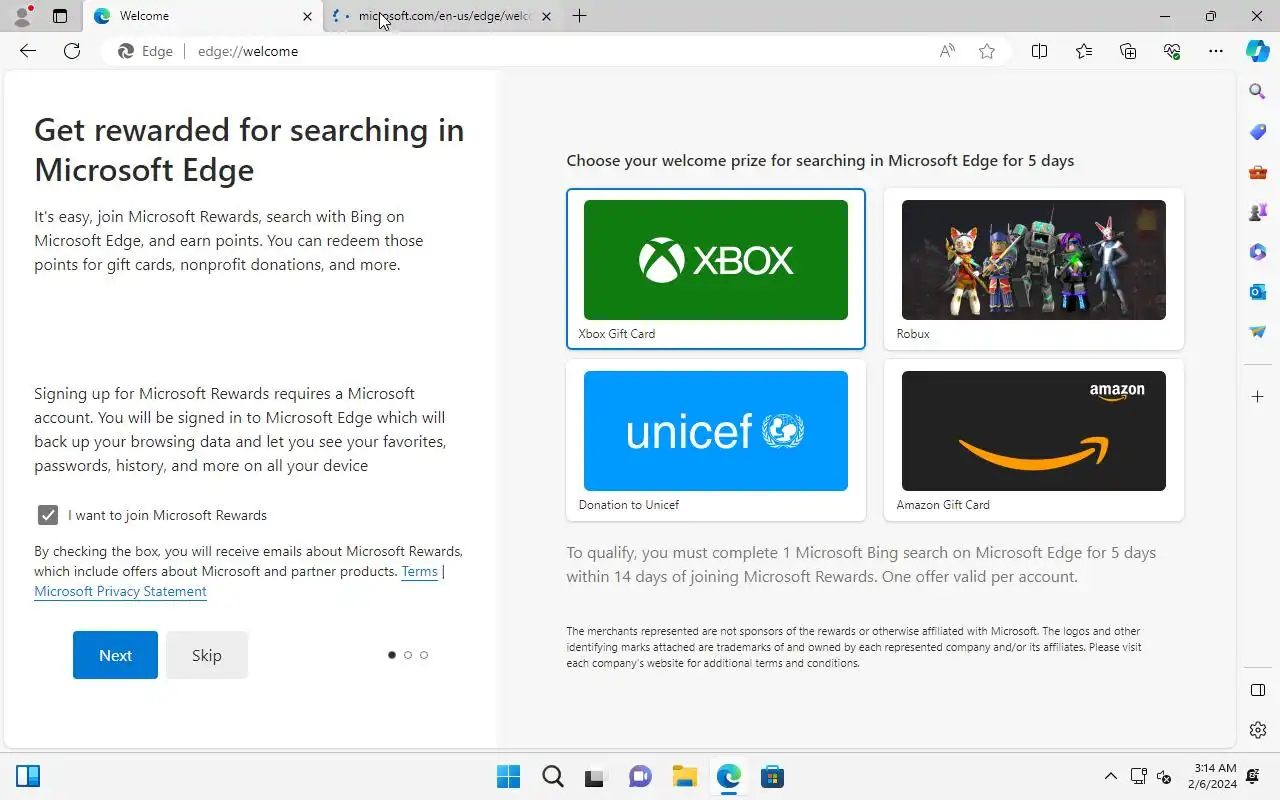Open Windows Start button on taskbar
1280x800 pixels.
pos(508,776)
